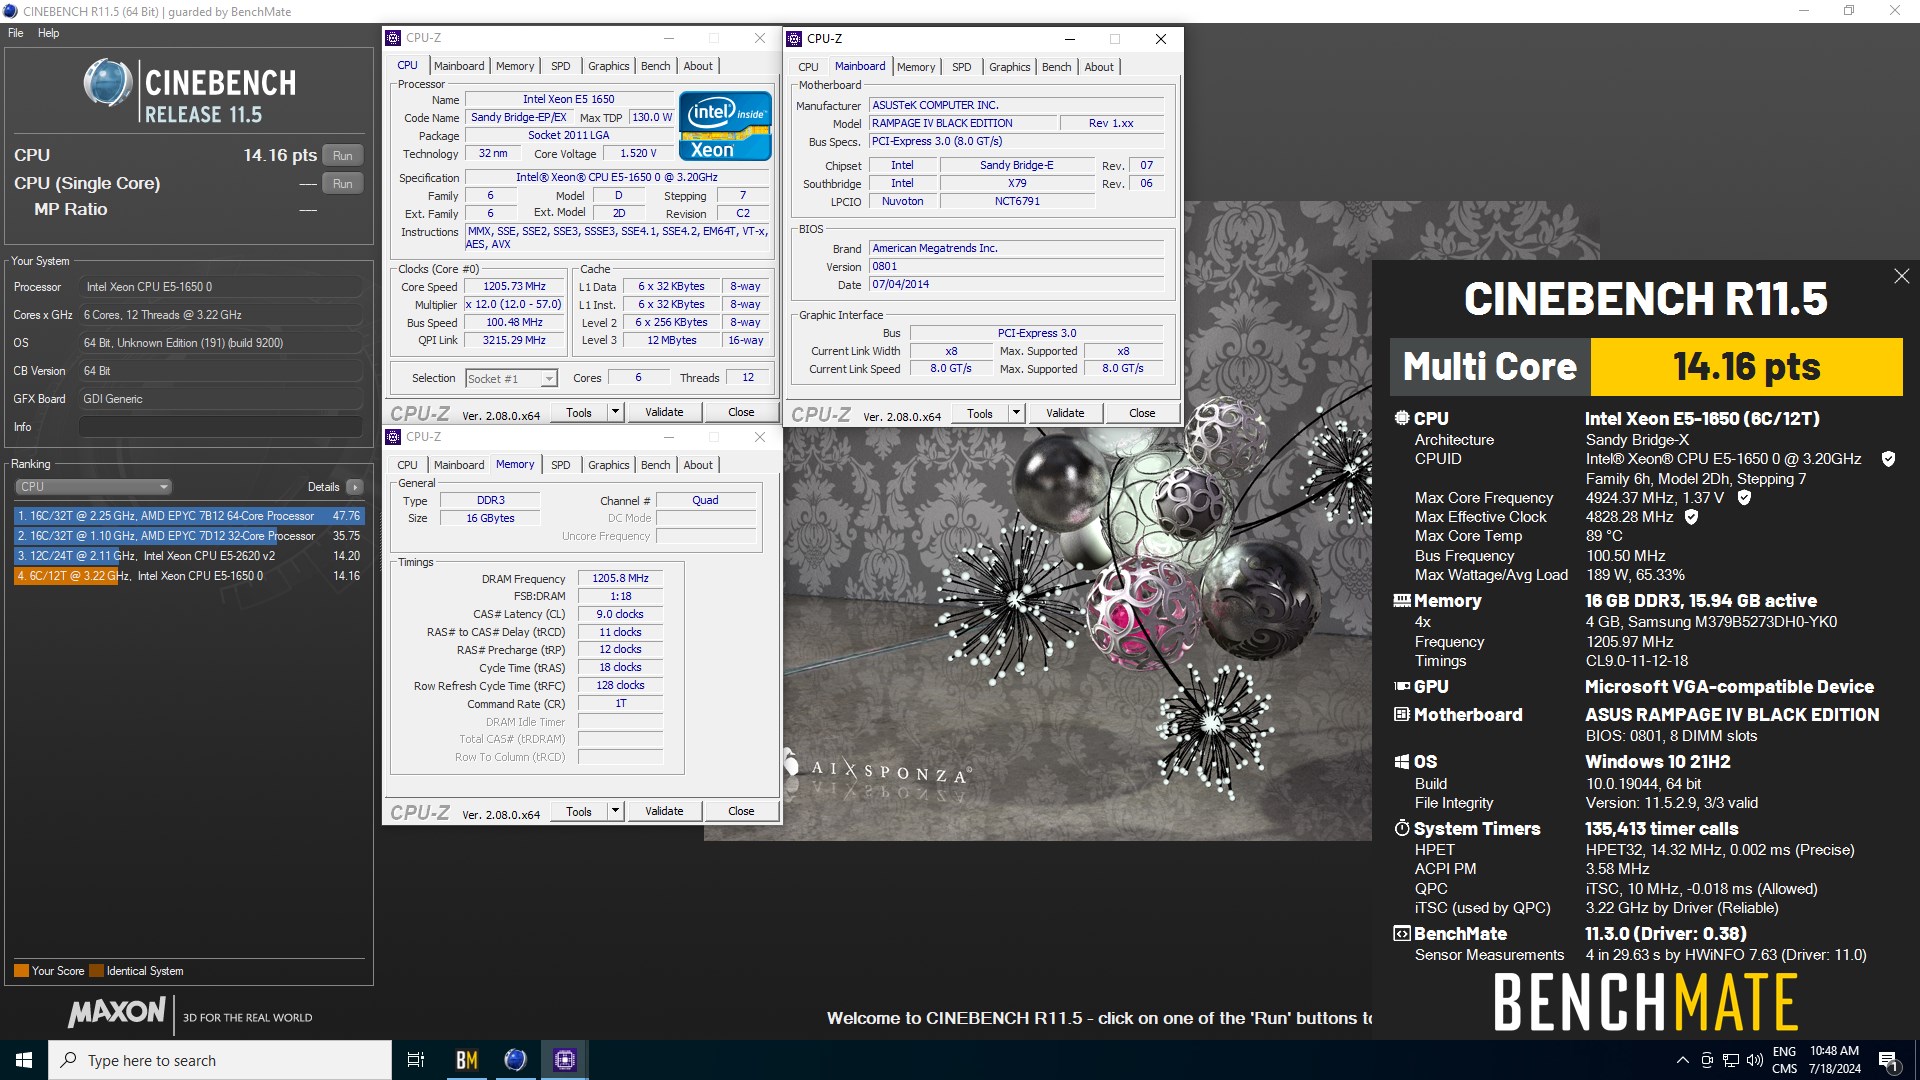The image size is (1920, 1080).
Task: Click the shield beside Max Core Frequency
Action: click(x=1744, y=497)
